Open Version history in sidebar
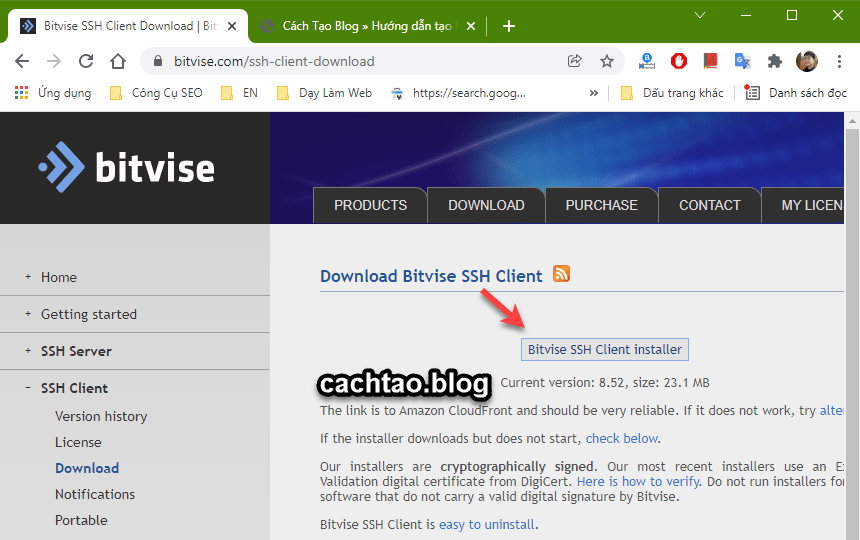860x540 pixels. coord(101,416)
